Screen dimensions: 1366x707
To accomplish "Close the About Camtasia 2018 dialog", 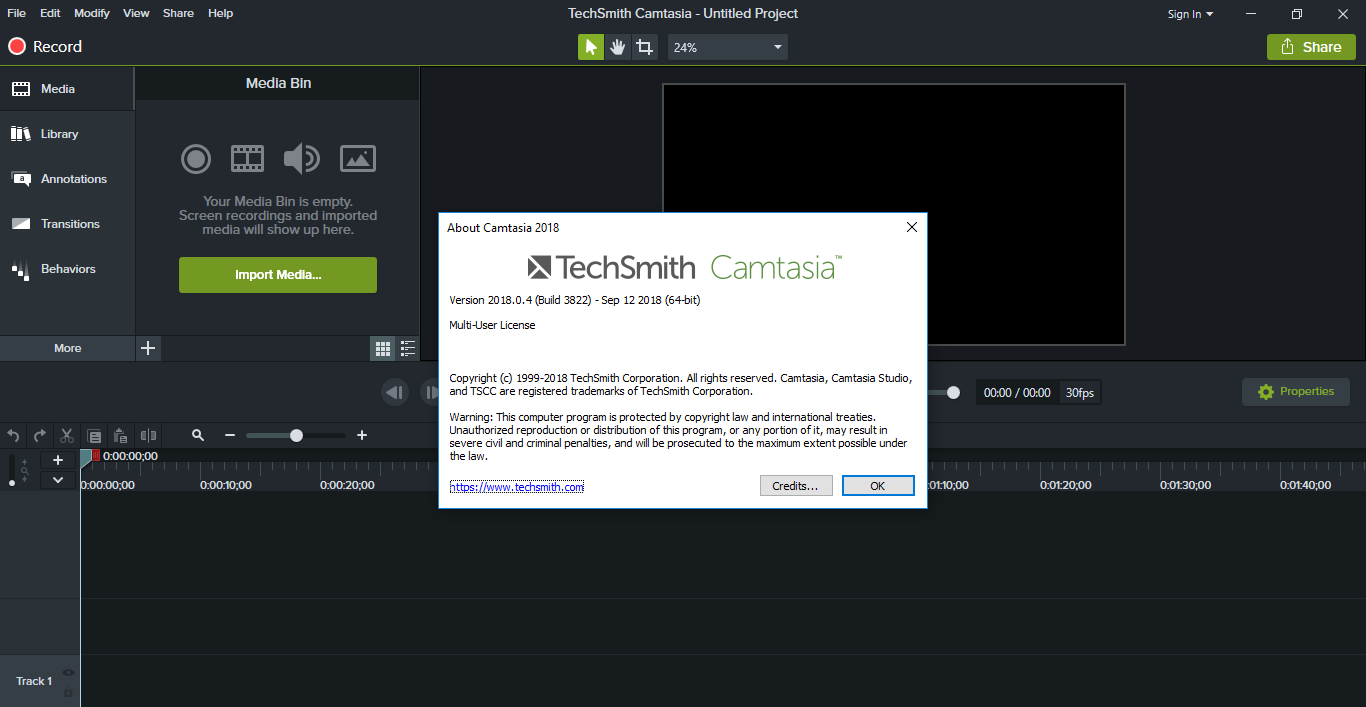I will pyautogui.click(x=912, y=227).
